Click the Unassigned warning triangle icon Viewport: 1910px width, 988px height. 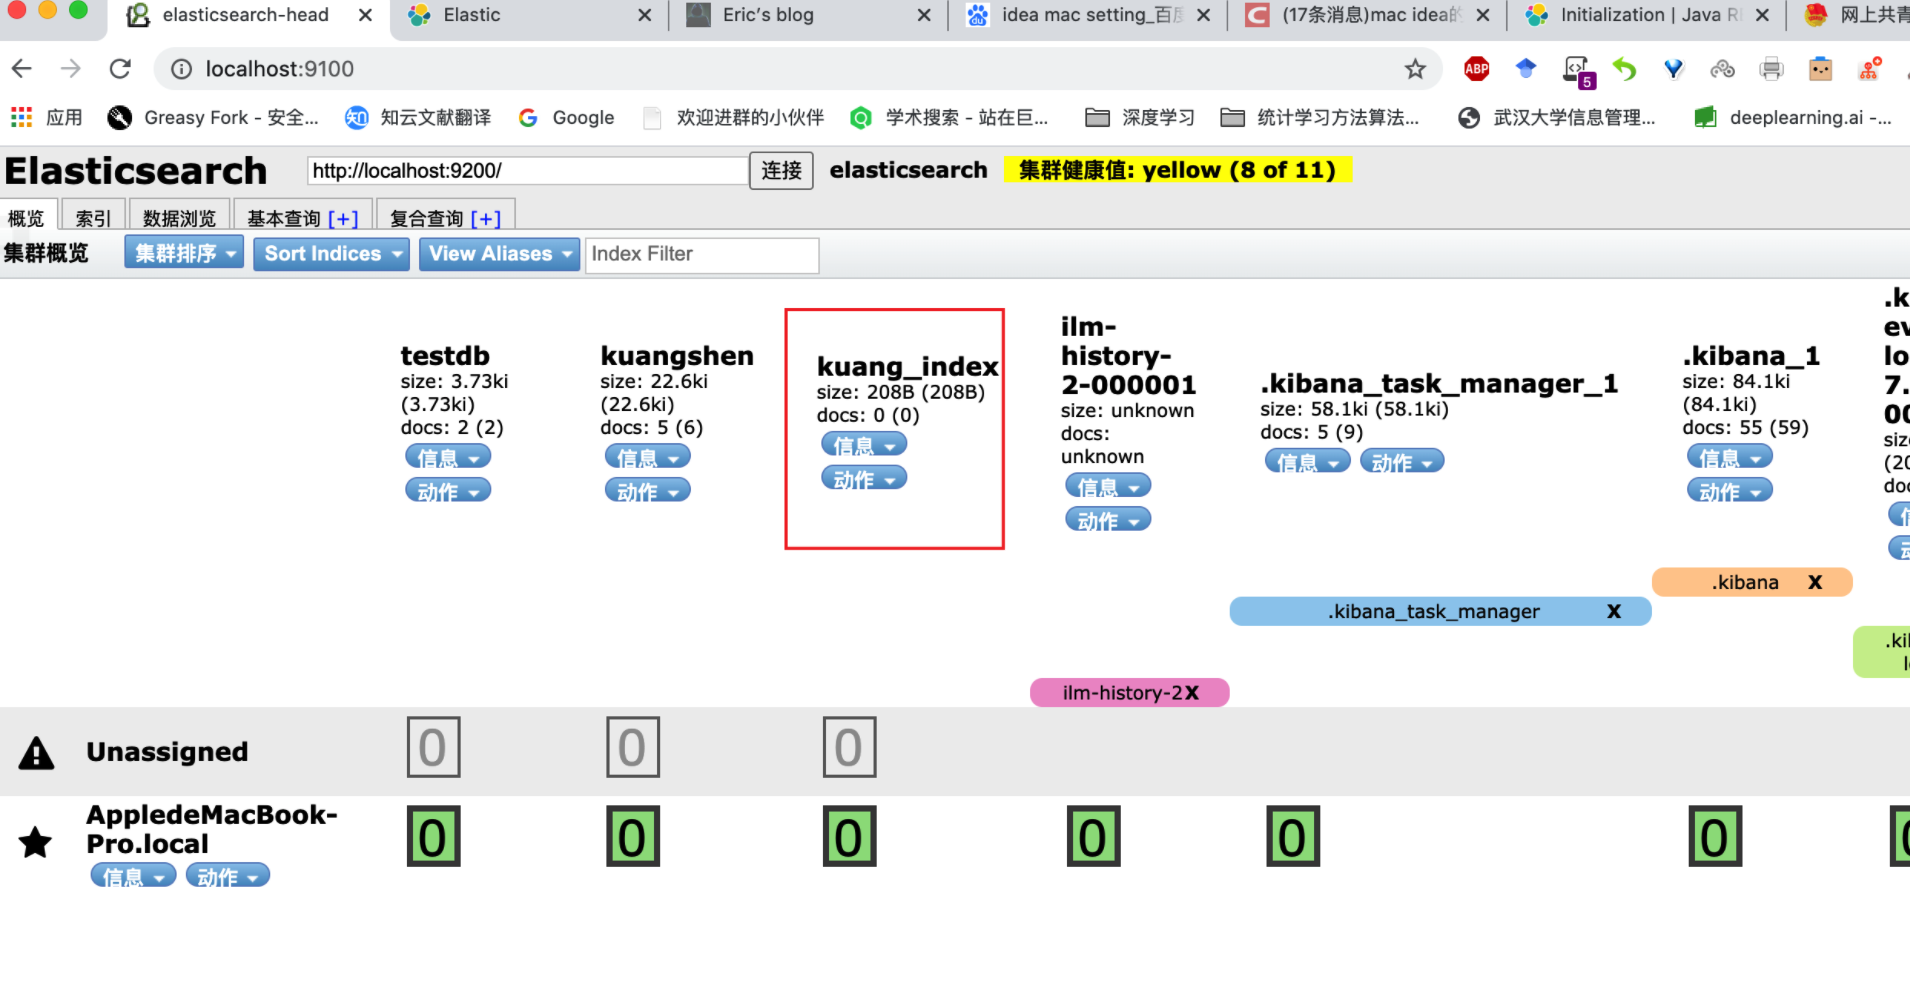[x=37, y=752]
